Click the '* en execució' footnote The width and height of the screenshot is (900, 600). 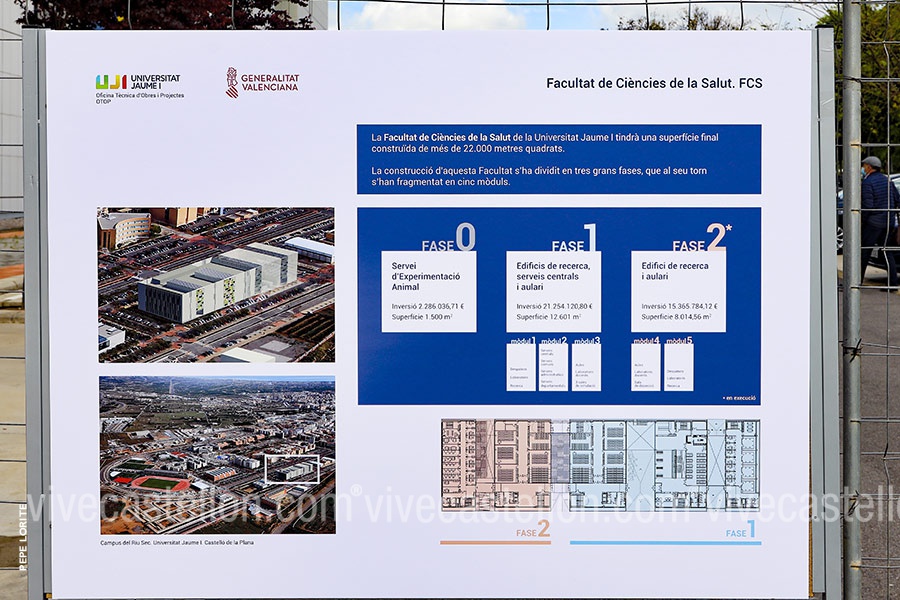739,398
